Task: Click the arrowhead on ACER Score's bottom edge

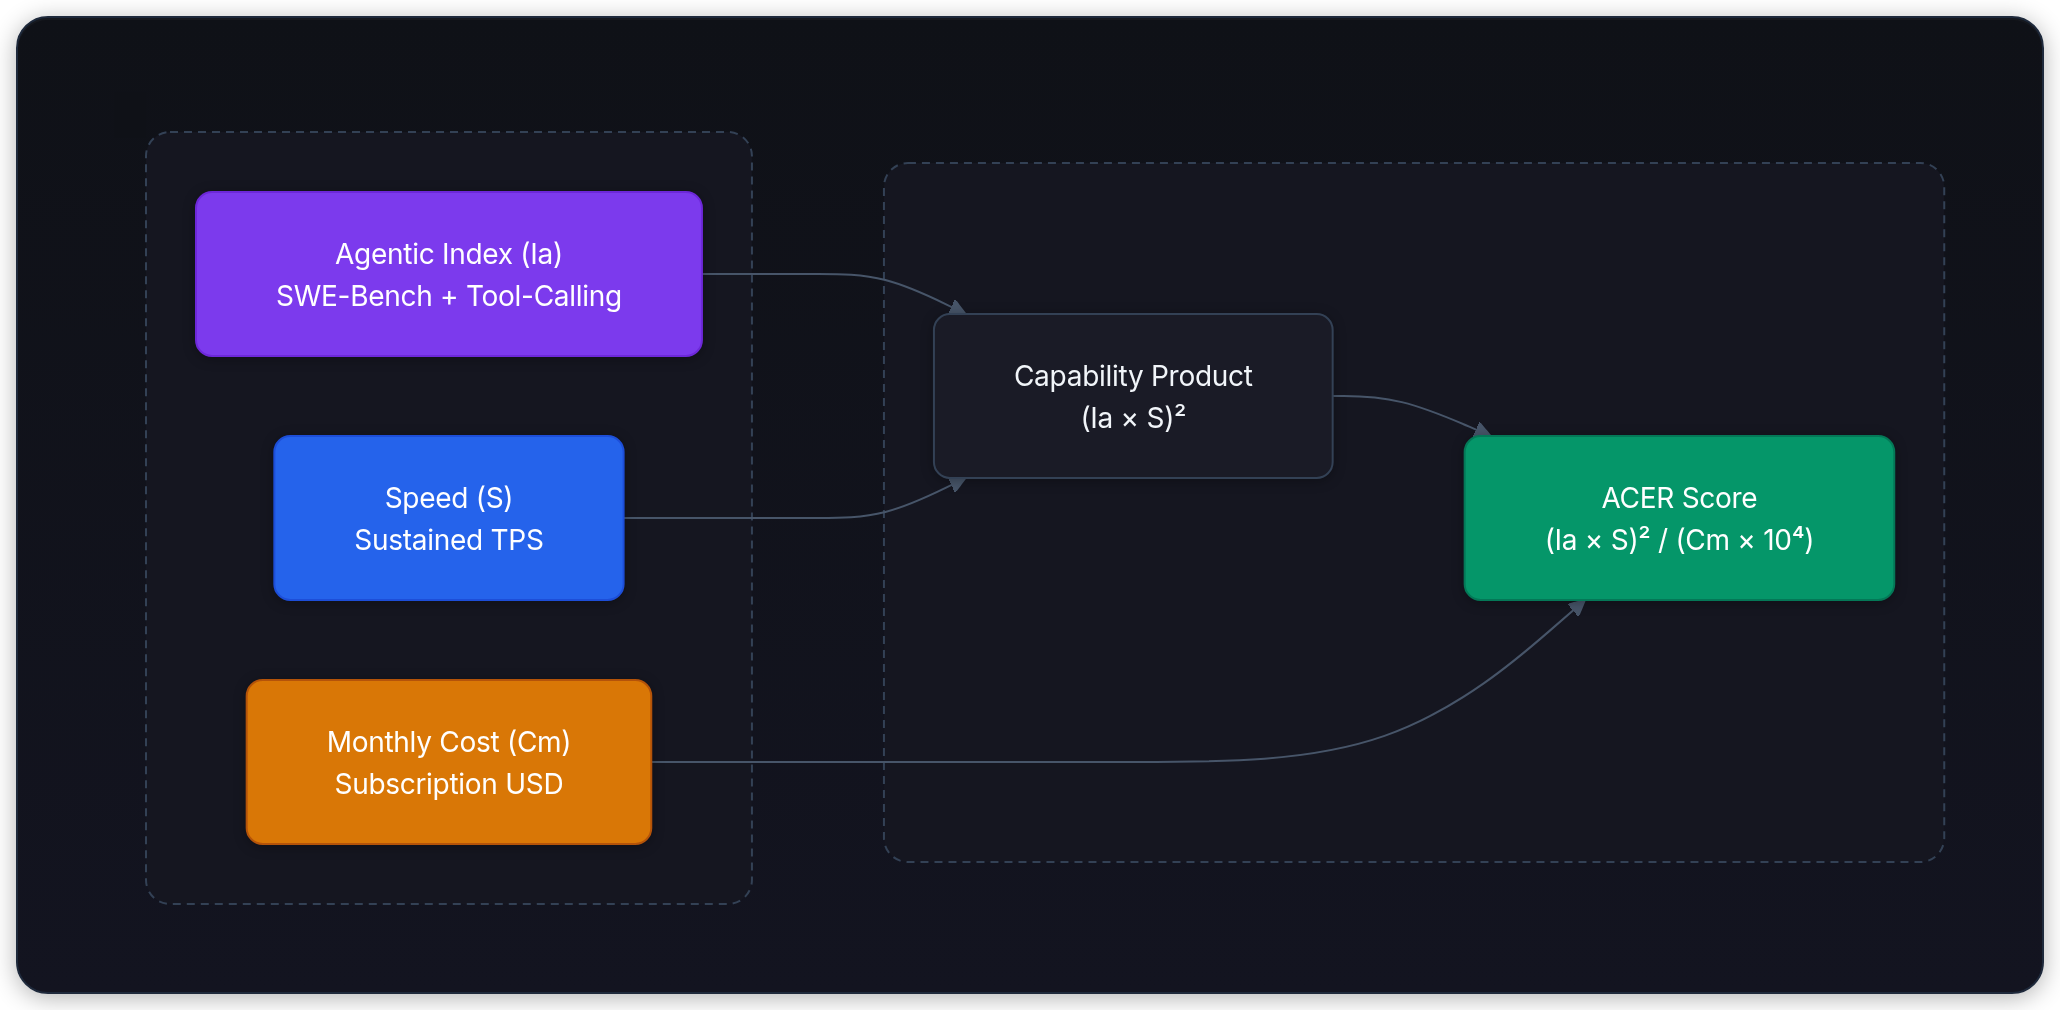Action: tap(1576, 607)
